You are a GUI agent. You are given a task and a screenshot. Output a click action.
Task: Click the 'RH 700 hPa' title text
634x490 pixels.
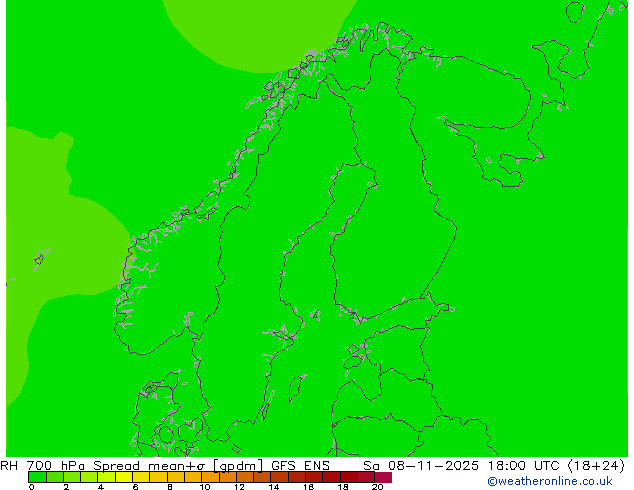tap(42, 466)
